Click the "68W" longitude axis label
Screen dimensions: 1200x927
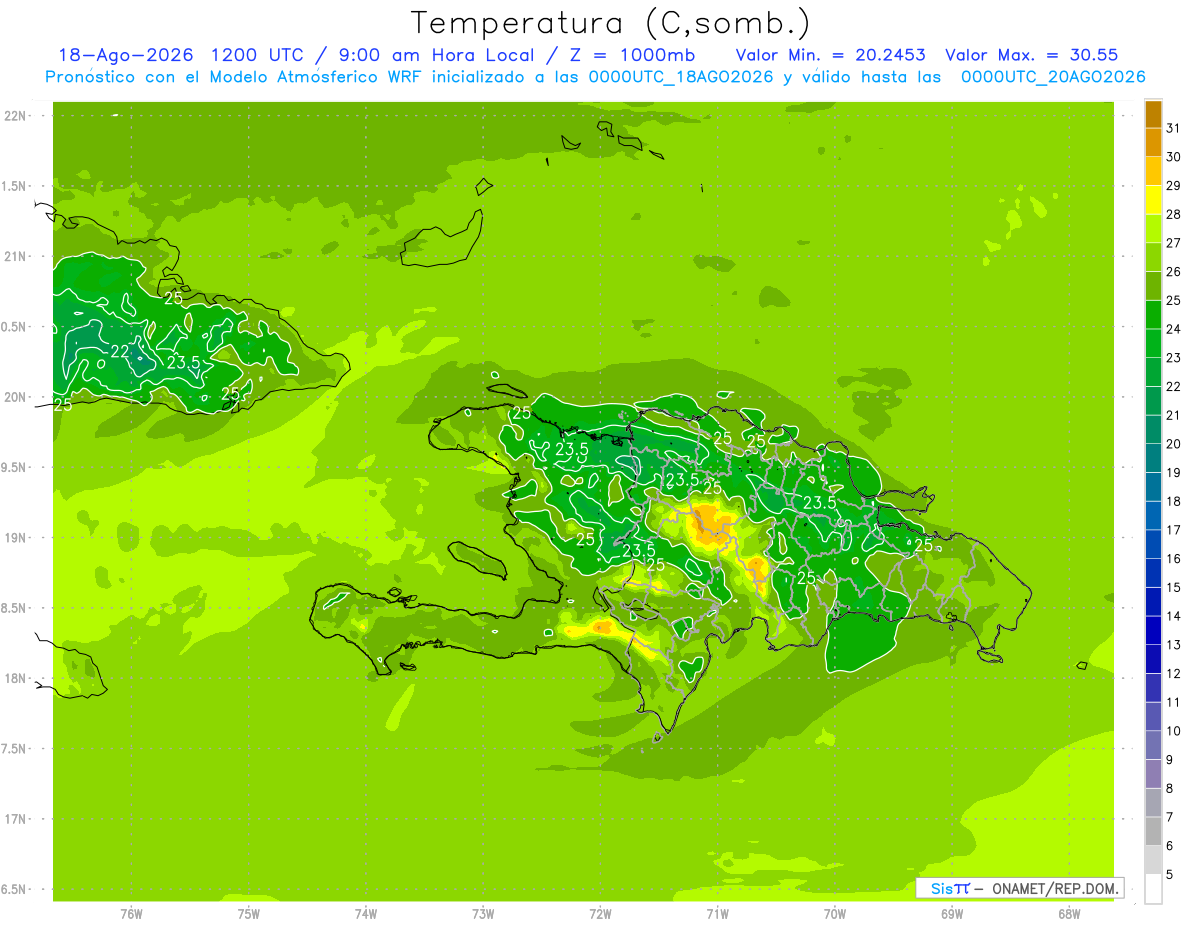pyautogui.click(x=1069, y=915)
